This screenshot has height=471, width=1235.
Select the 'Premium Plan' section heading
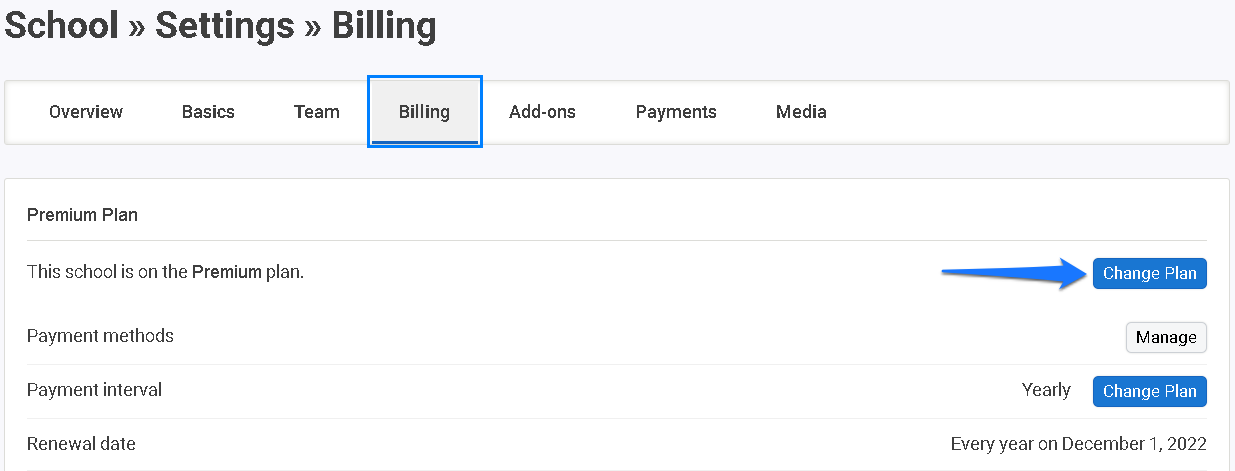click(x=83, y=215)
